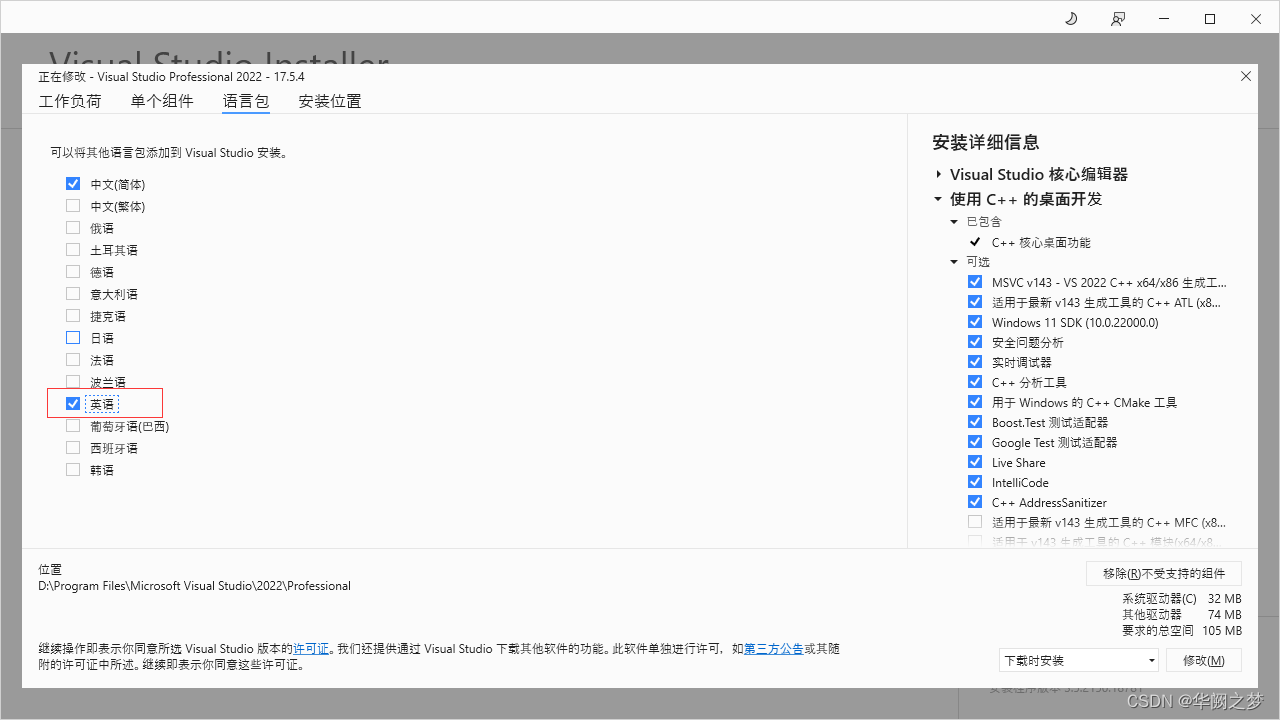The width and height of the screenshot is (1280, 720).
Task: Open the 安装位置 tab
Action: click(330, 101)
